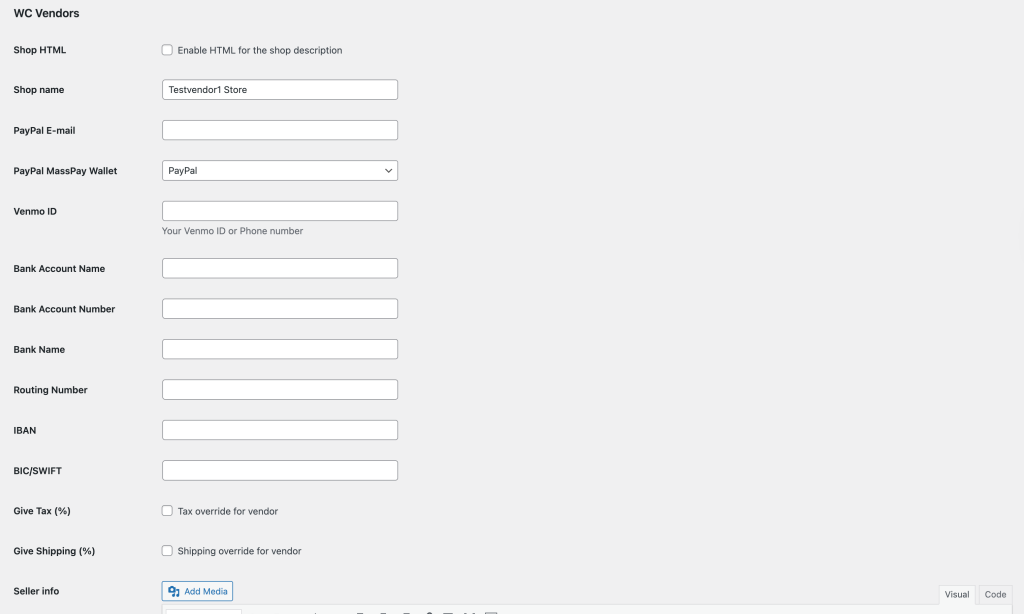Click the Shop name input field

click(x=280, y=89)
